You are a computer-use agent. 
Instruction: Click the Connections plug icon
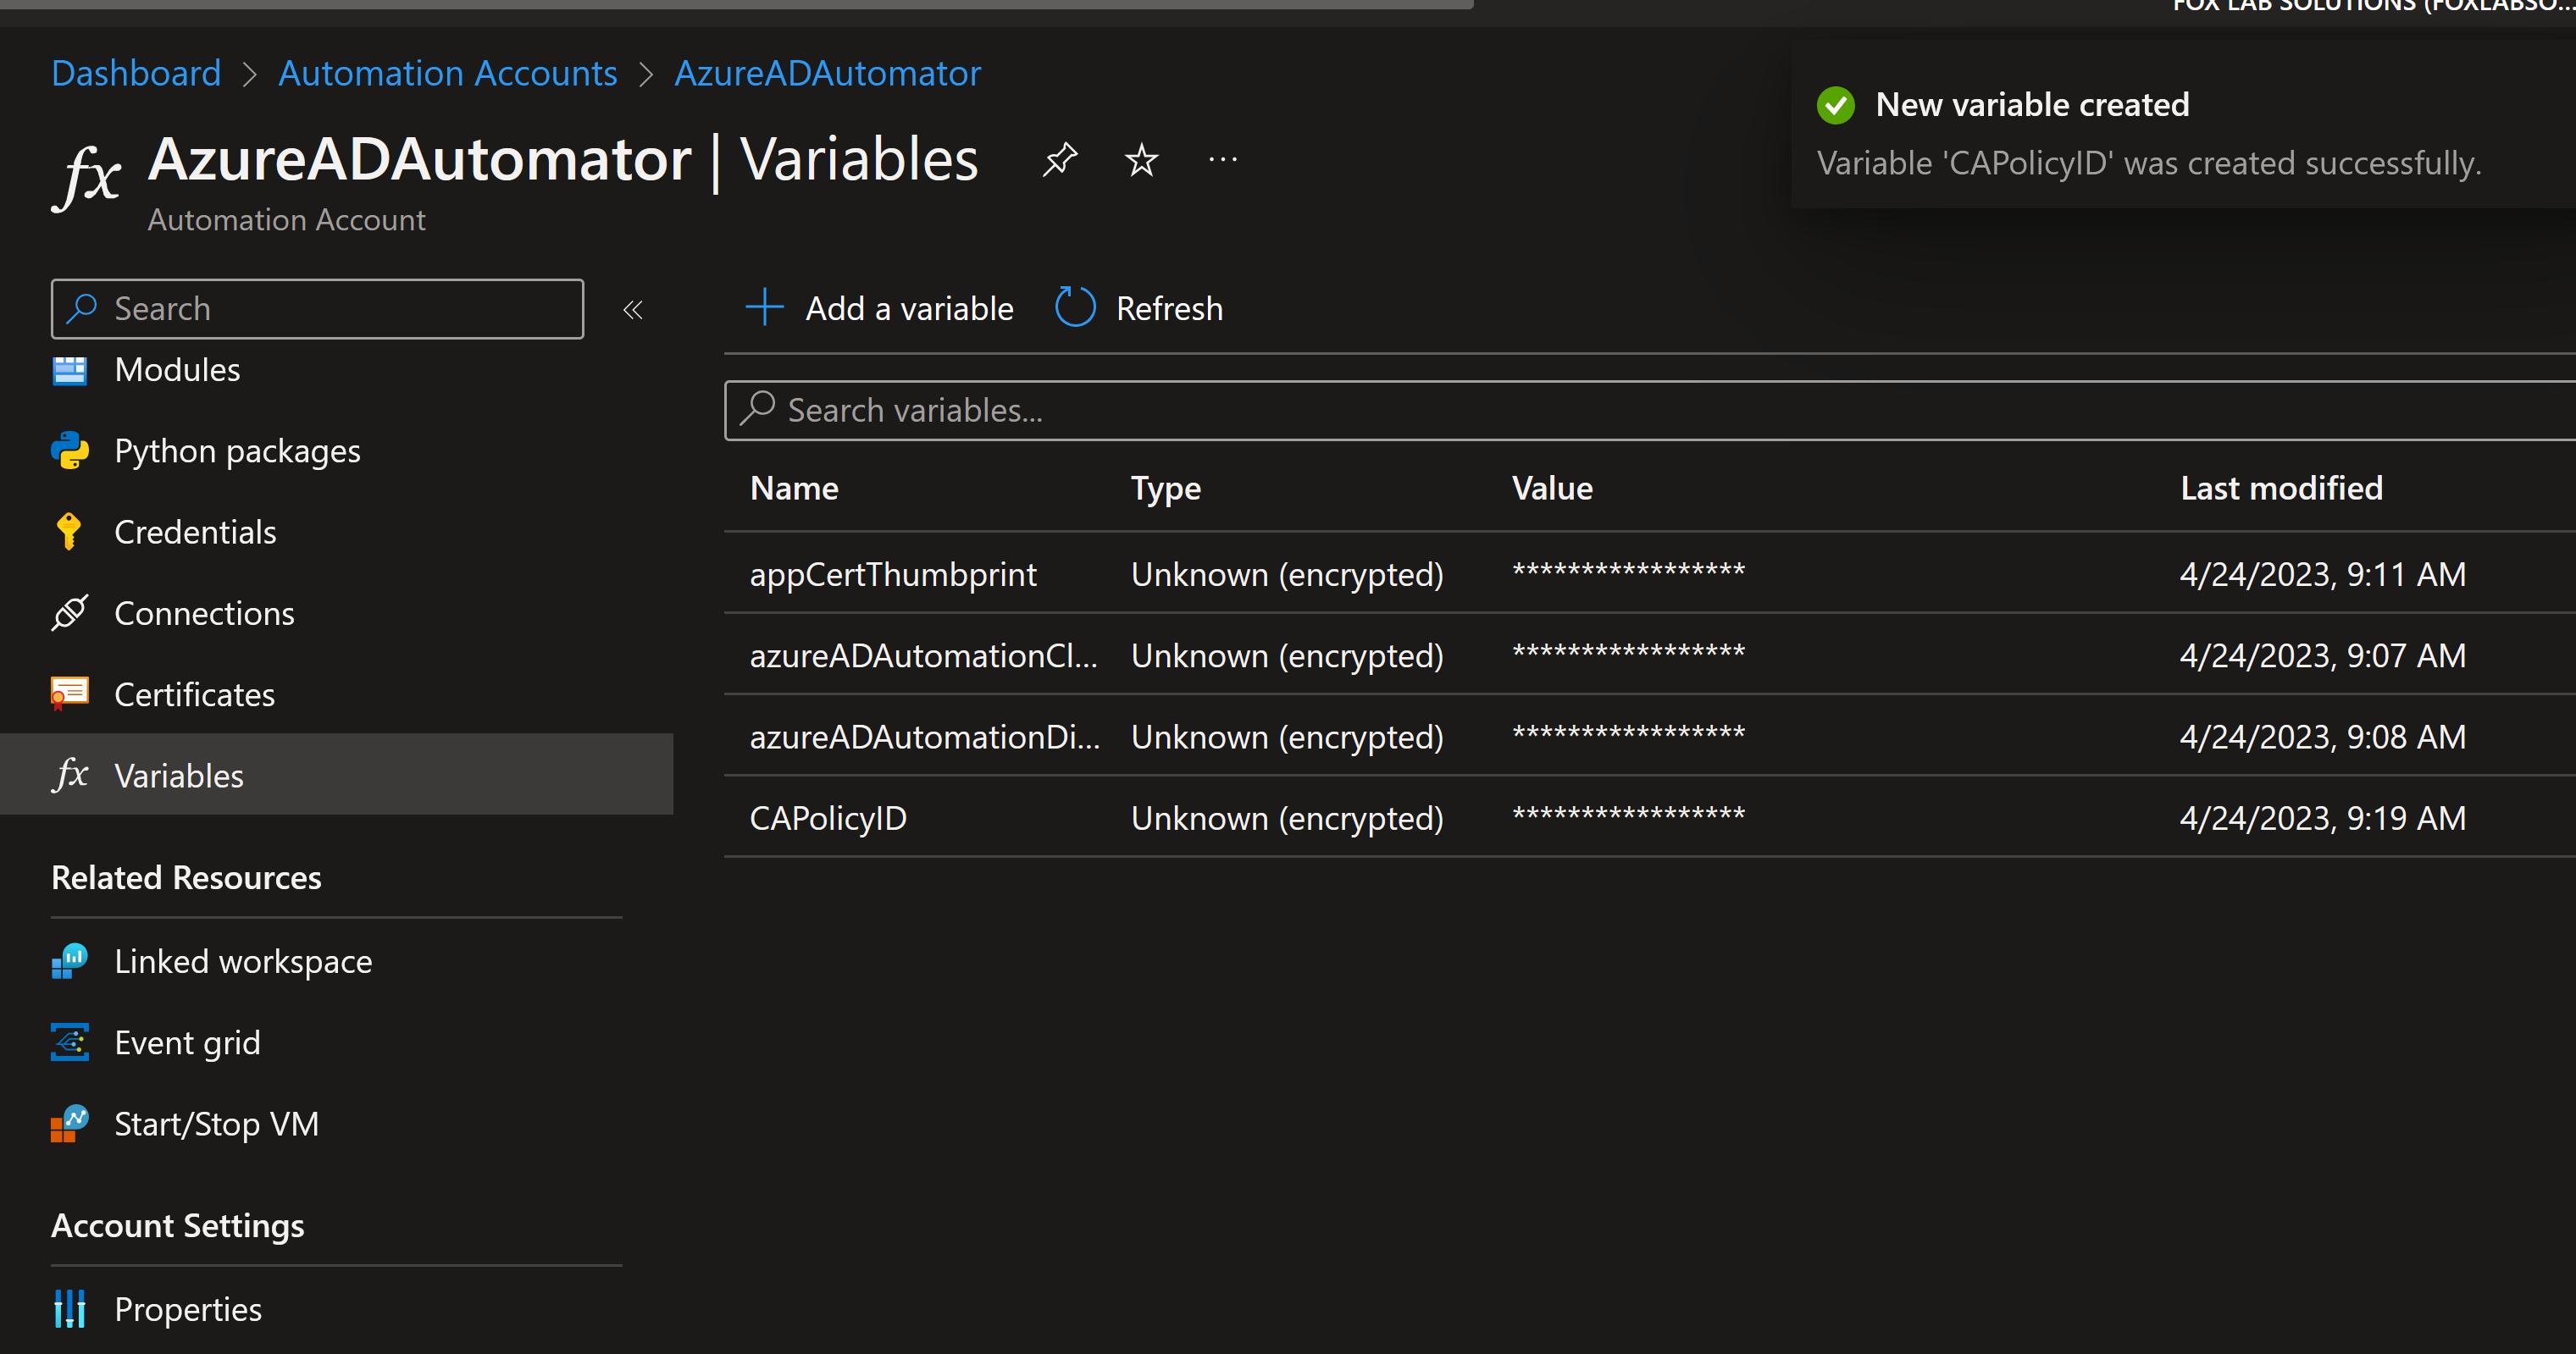[70, 613]
